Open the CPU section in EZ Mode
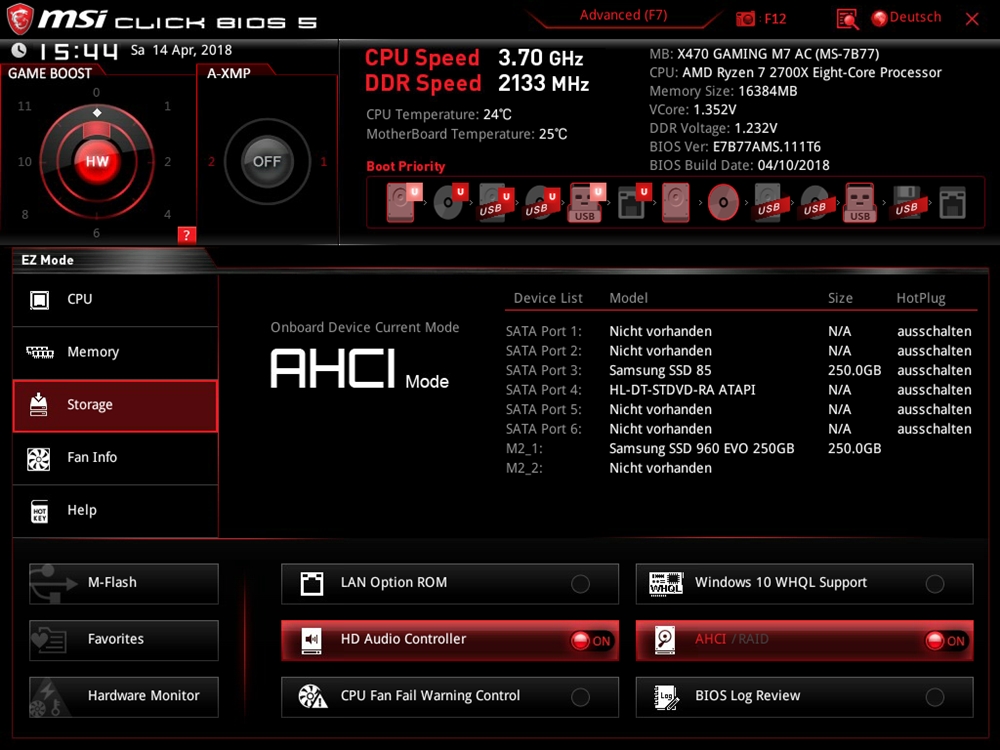The width and height of the screenshot is (1000, 750). click(x=115, y=299)
